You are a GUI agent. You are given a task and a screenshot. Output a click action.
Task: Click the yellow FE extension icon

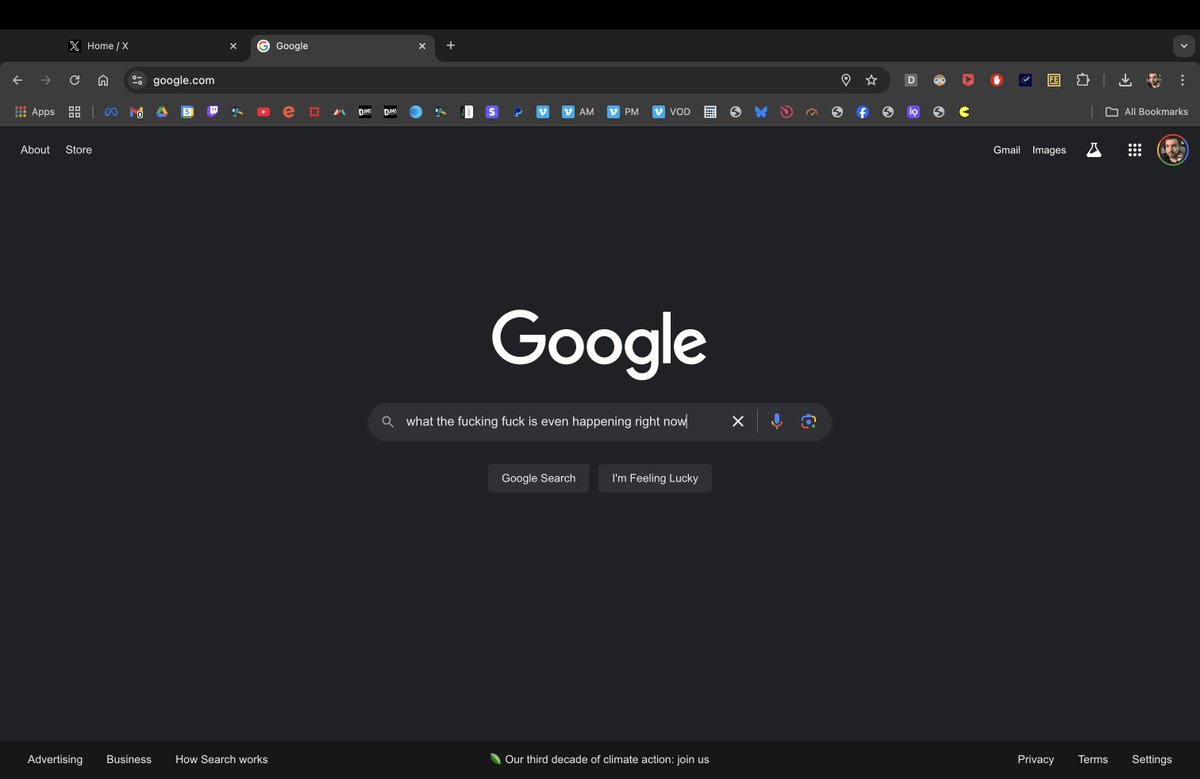[1054, 80]
